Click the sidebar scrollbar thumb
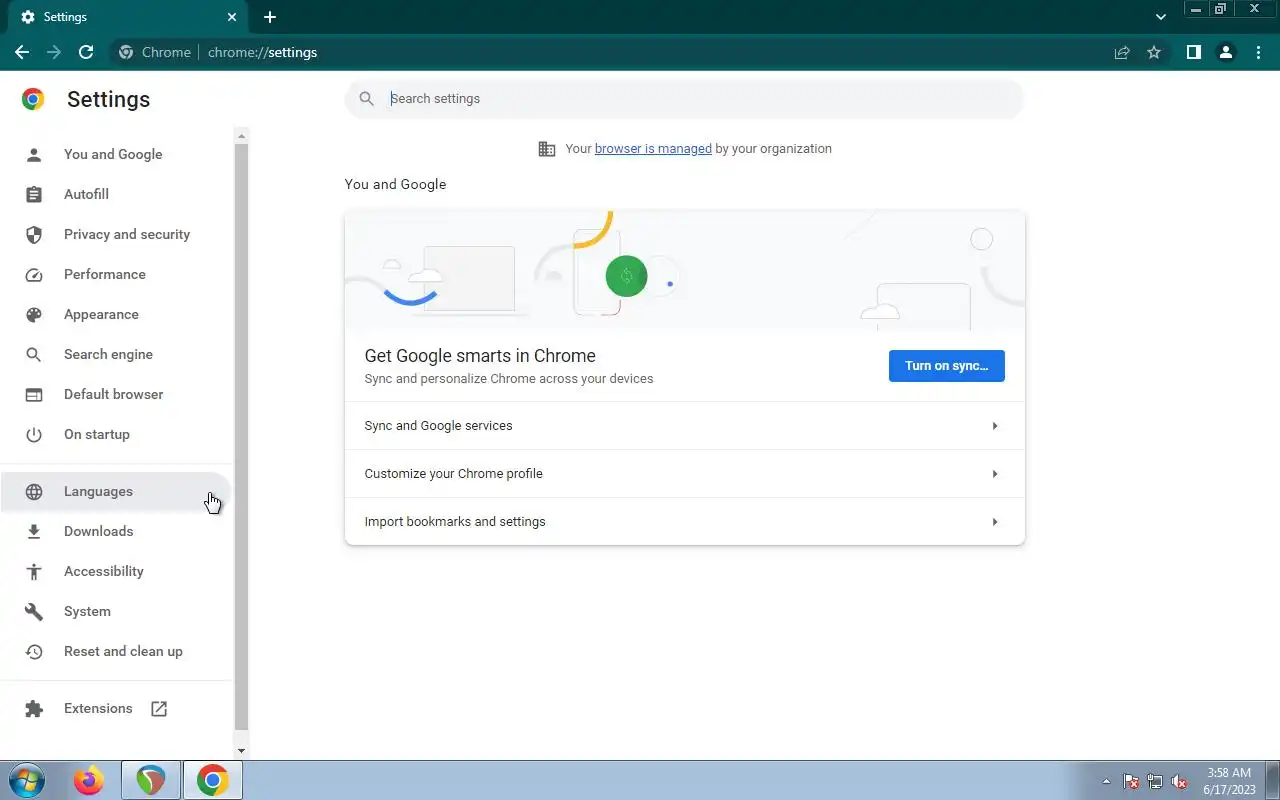The height and width of the screenshot is (800, 1280). click(x=241, y=436)
